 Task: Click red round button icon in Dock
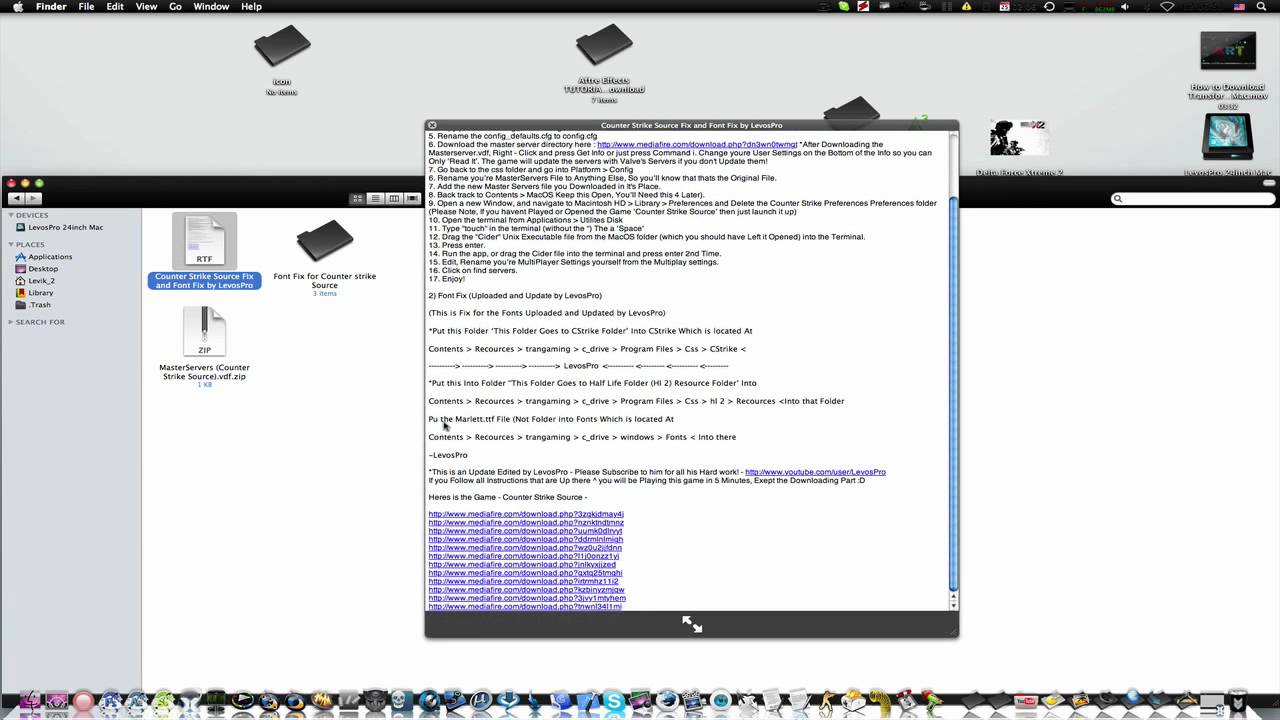click(83, 702)
